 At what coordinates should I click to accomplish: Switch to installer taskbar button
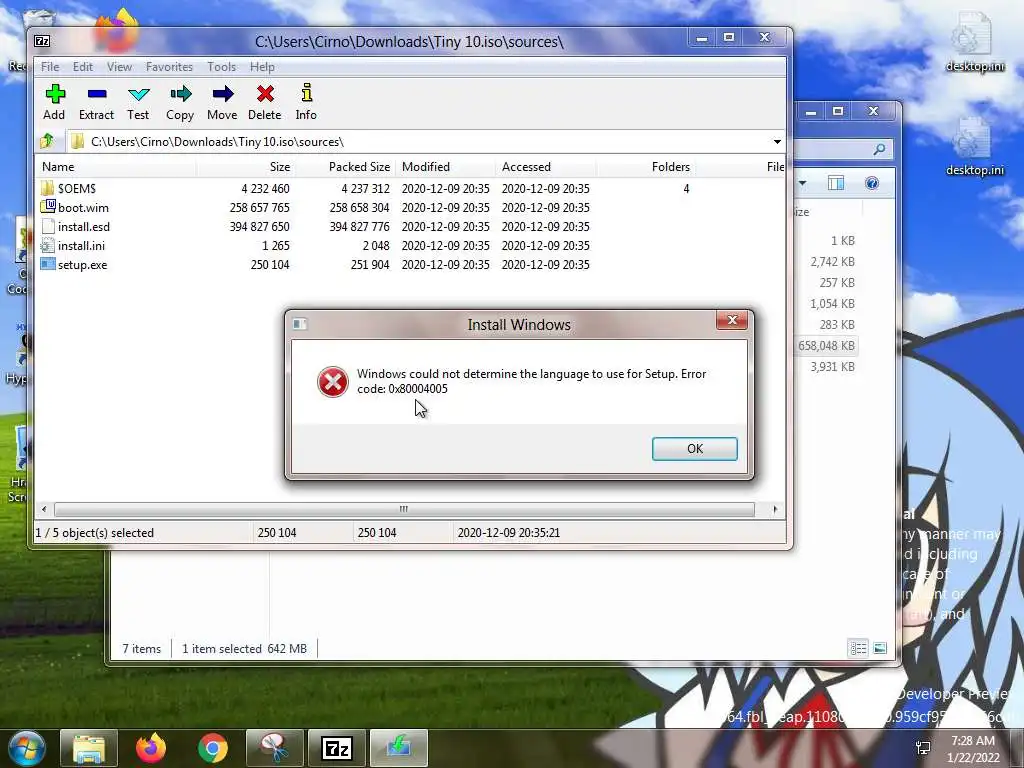coord(399,748)
